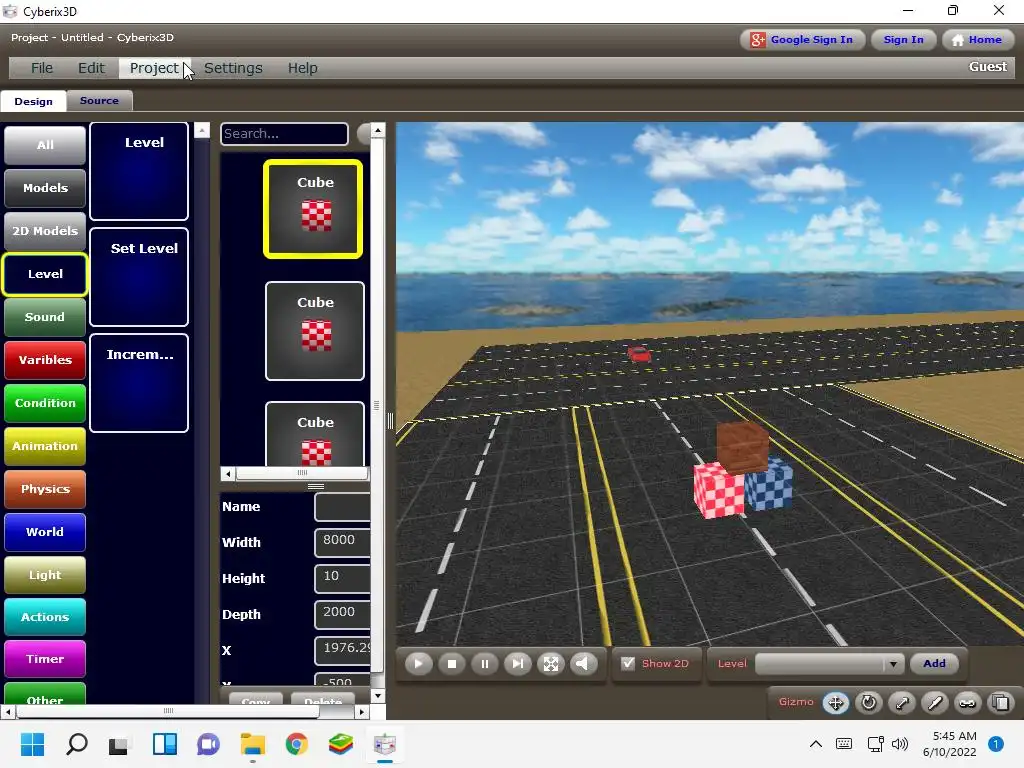Select the Physics category
Image resolution: width=1024 pixels, height=768 pixels.
tap(45, 489)
